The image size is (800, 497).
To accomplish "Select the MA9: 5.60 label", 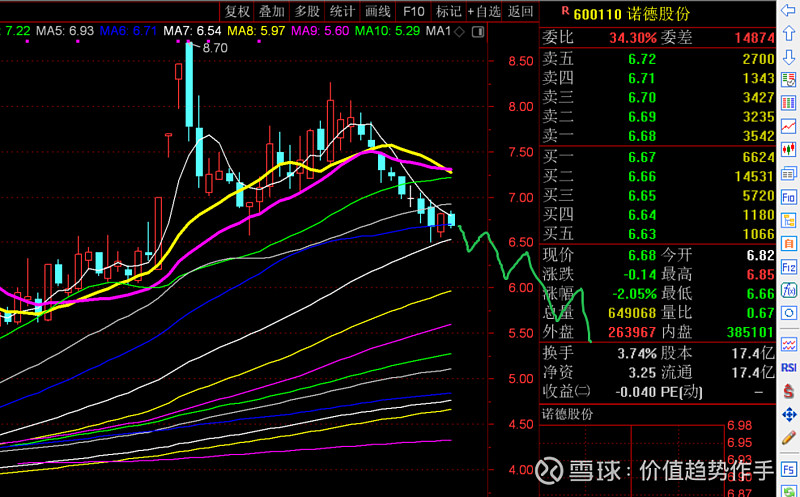I will [320, 31].
